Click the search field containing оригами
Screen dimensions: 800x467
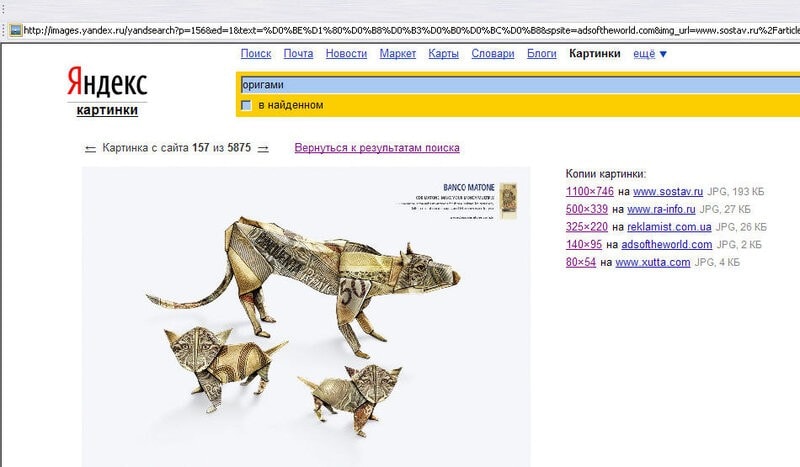tap(519, 85)
